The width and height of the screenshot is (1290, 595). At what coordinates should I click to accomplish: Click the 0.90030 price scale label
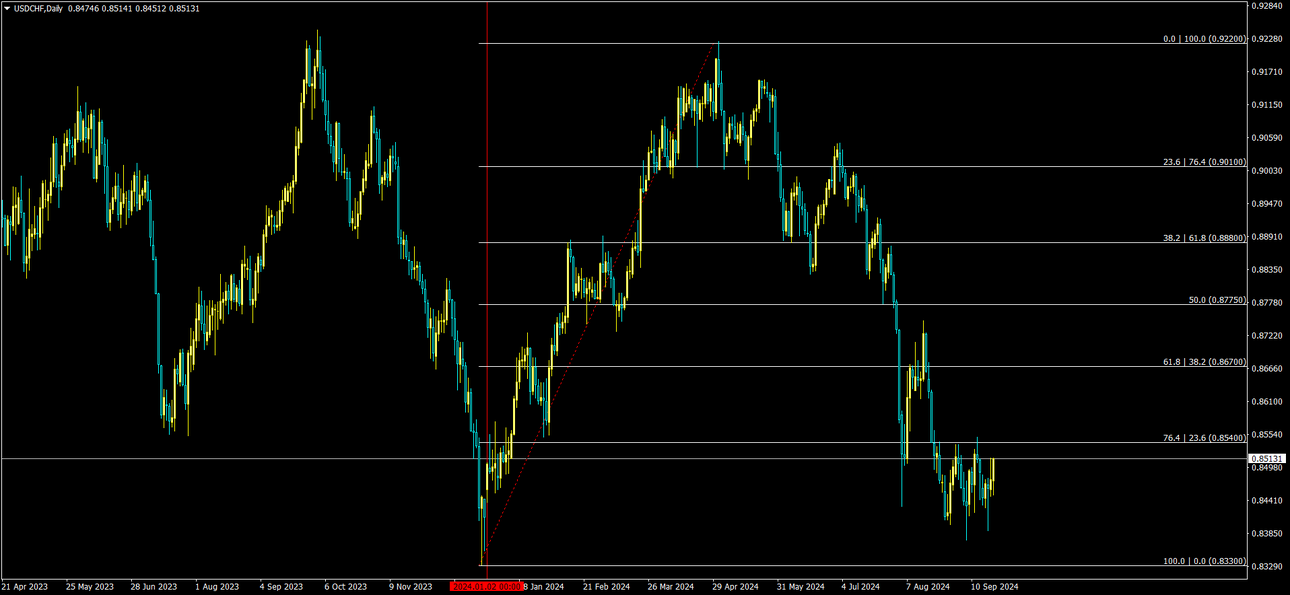coord(1266,171)
